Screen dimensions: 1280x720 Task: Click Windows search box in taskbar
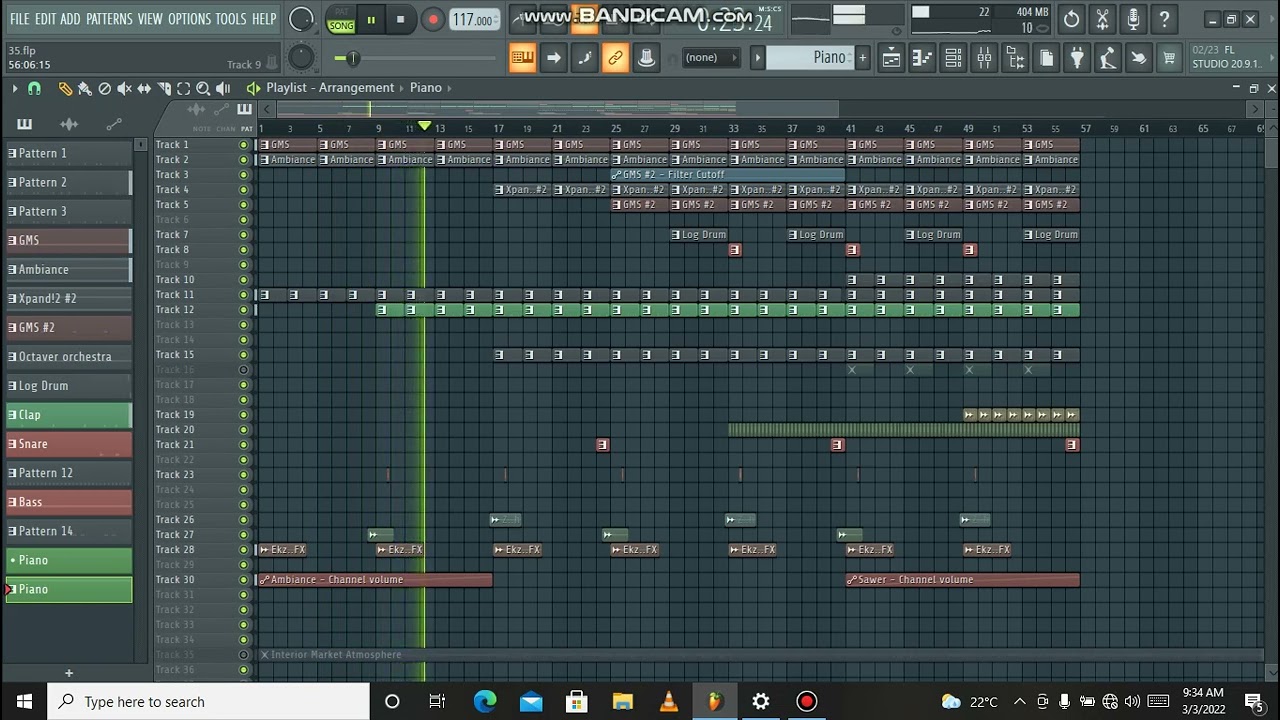tap(210, 702)
